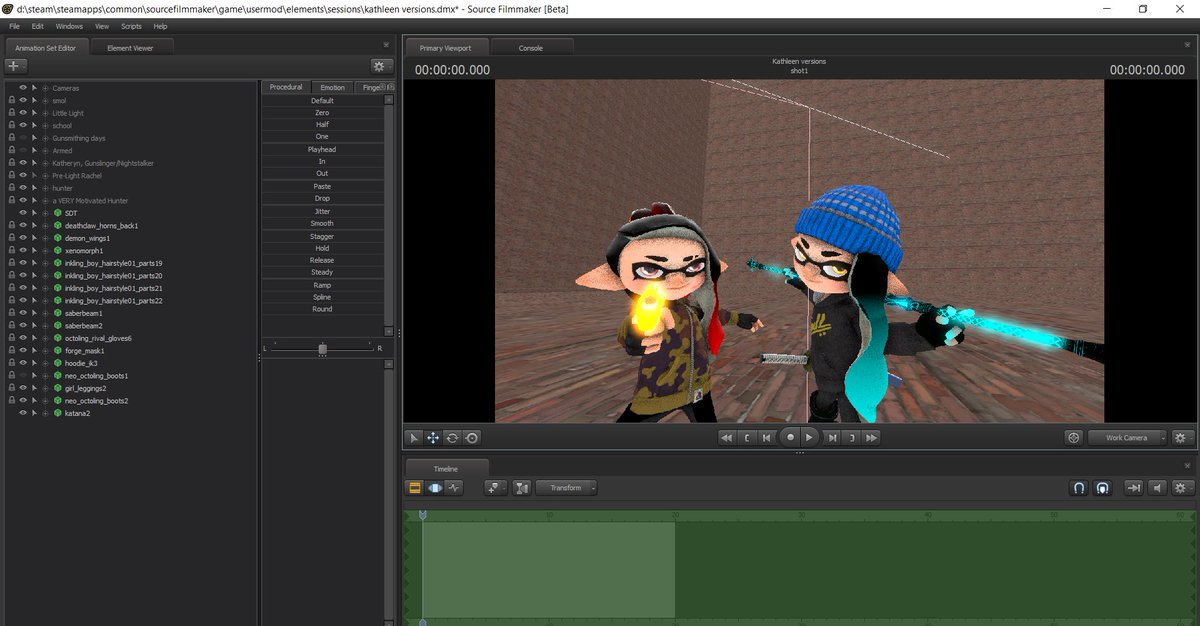
Task: Expand the deathclaw_horns_back1 node
Action: click(46, 225)
